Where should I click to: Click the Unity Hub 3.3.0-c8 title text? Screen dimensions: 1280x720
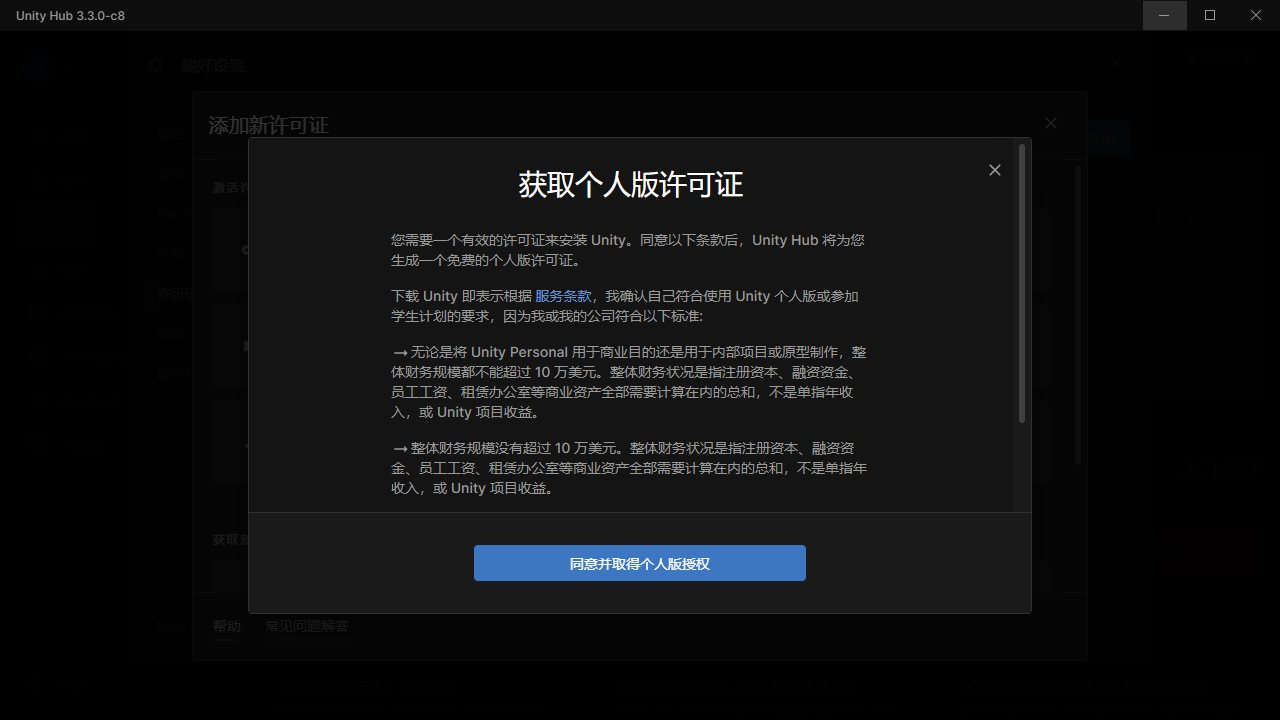coord(70,16)
